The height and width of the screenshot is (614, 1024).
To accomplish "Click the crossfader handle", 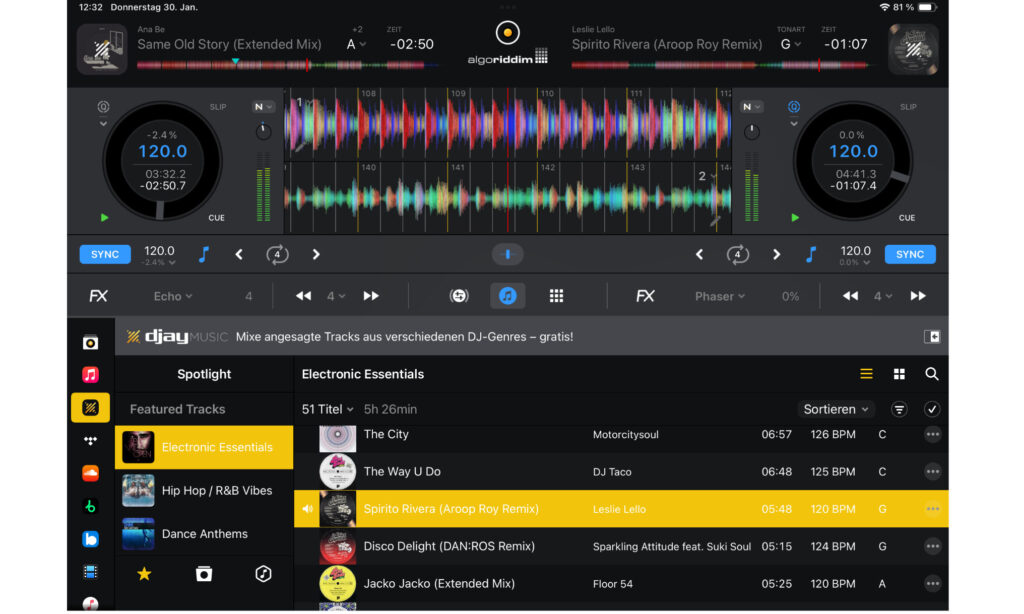I will [507, 255].
